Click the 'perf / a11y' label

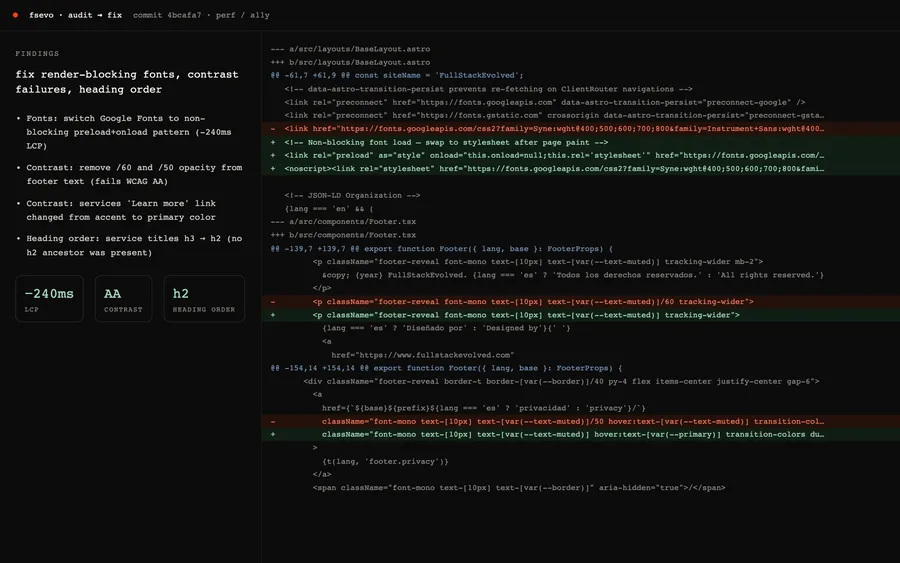click(243, 15)
